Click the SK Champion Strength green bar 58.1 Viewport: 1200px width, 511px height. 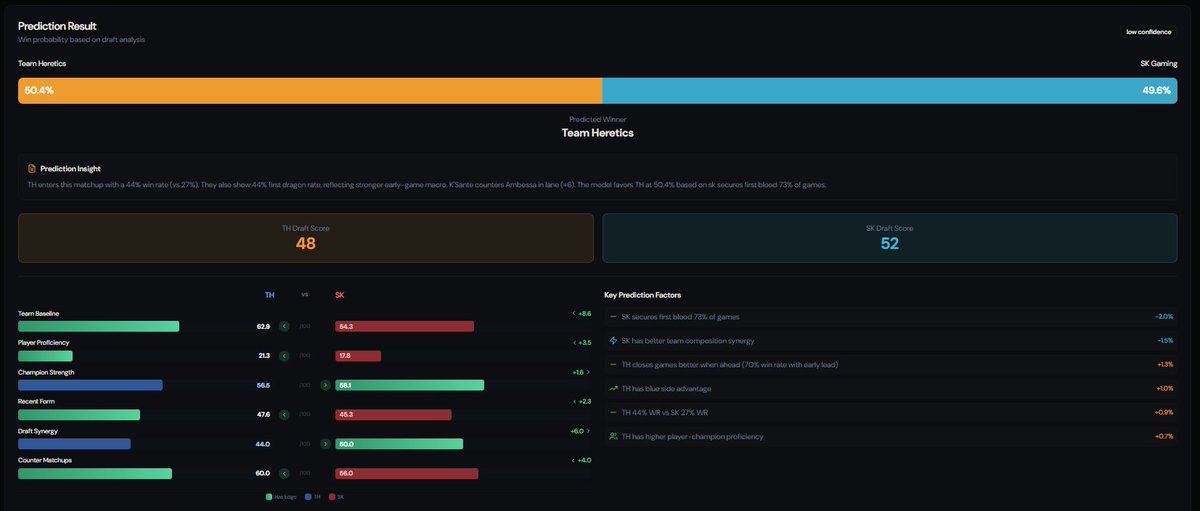click(409, 385)
